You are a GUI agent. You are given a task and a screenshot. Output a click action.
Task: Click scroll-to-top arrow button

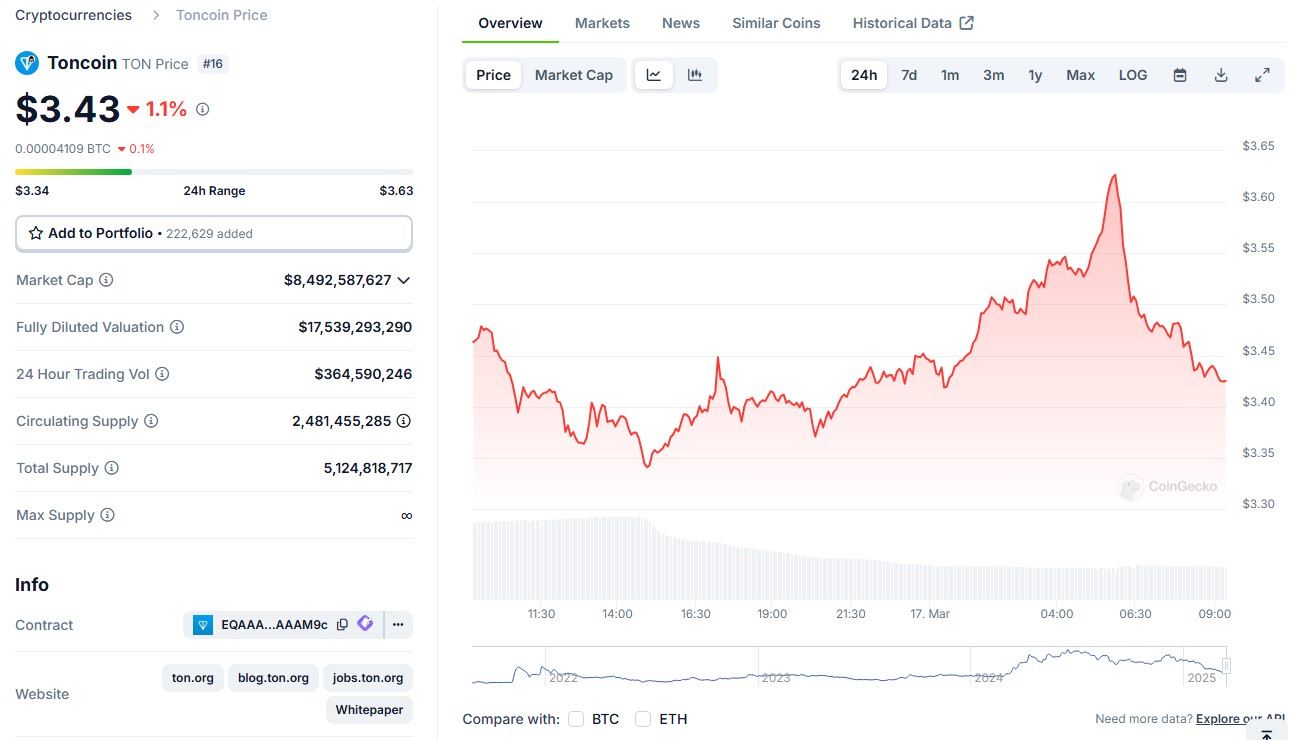[1267, 733]
